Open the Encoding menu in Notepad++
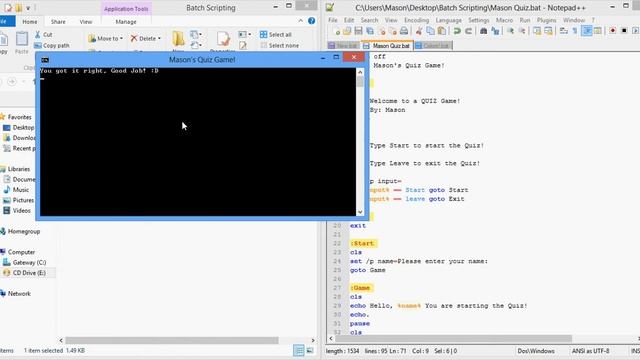The height and width of the screenshot is (360, 640). point(416,20)
